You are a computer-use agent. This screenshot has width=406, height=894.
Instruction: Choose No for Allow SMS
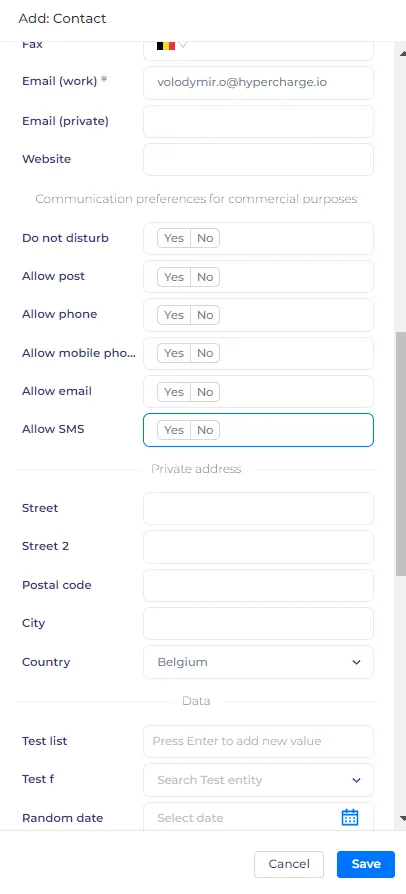click(x=205, y=430)
